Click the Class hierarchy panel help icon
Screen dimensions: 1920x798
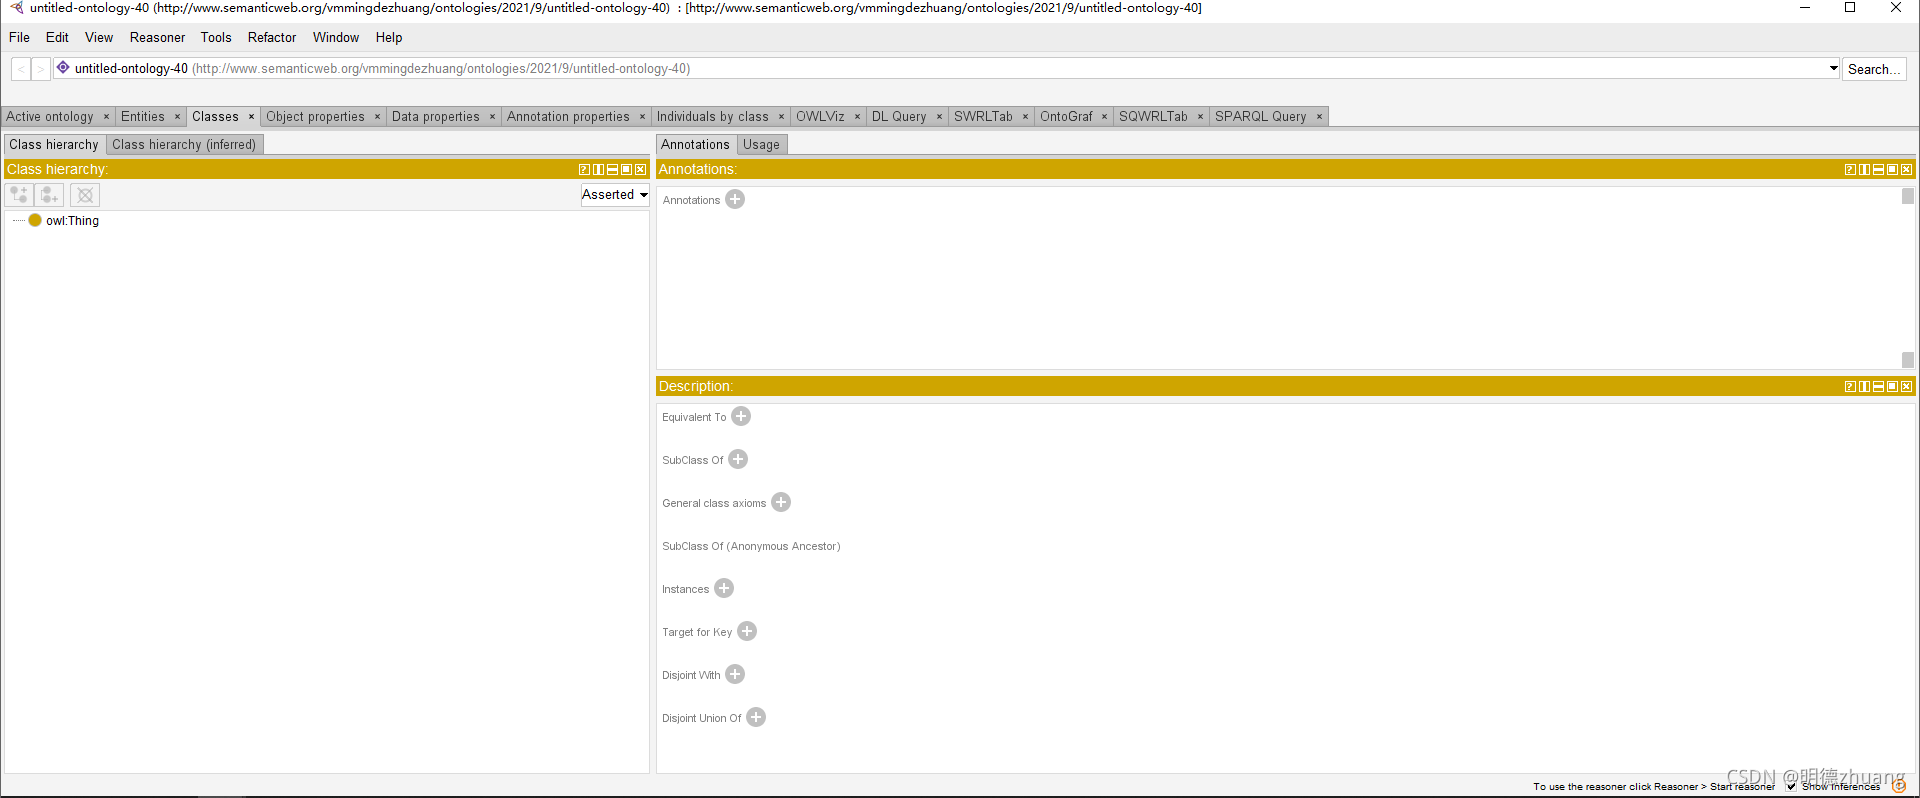(585, 170)
